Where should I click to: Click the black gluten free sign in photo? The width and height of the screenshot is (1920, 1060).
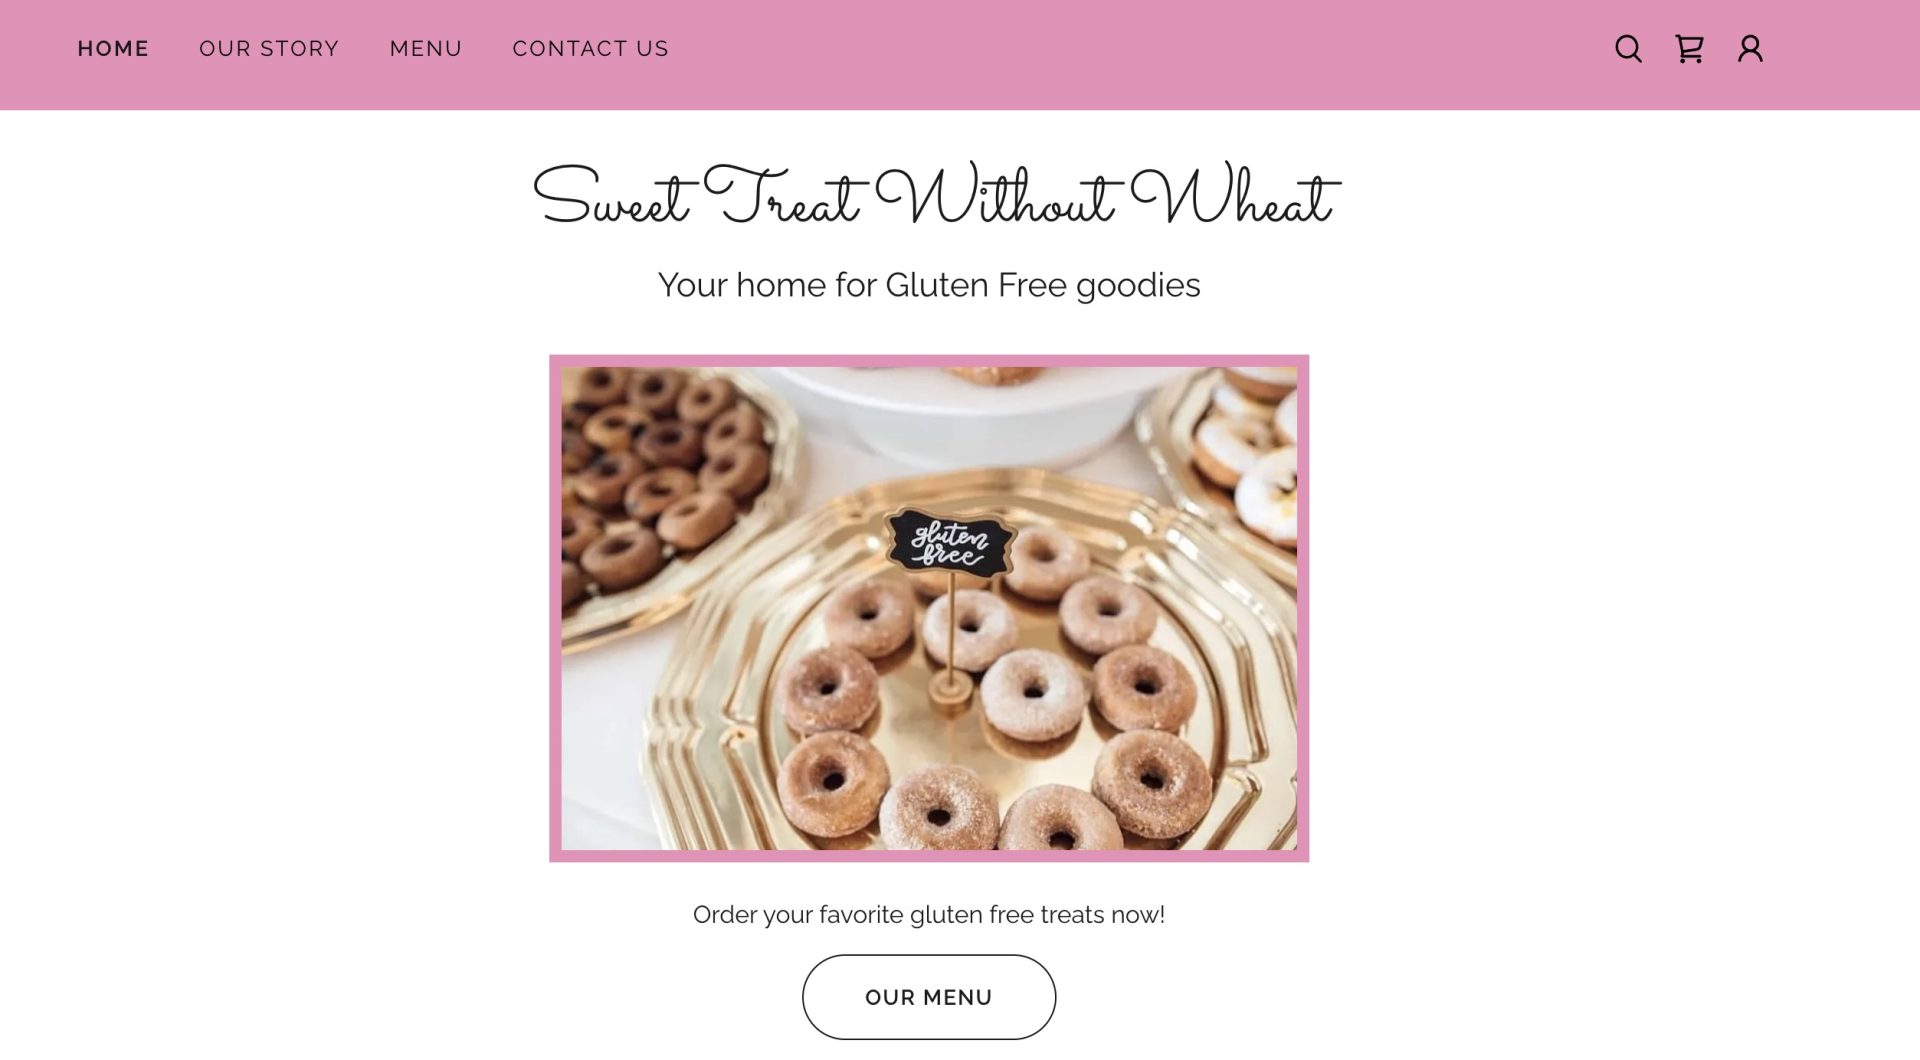(949, 543)
